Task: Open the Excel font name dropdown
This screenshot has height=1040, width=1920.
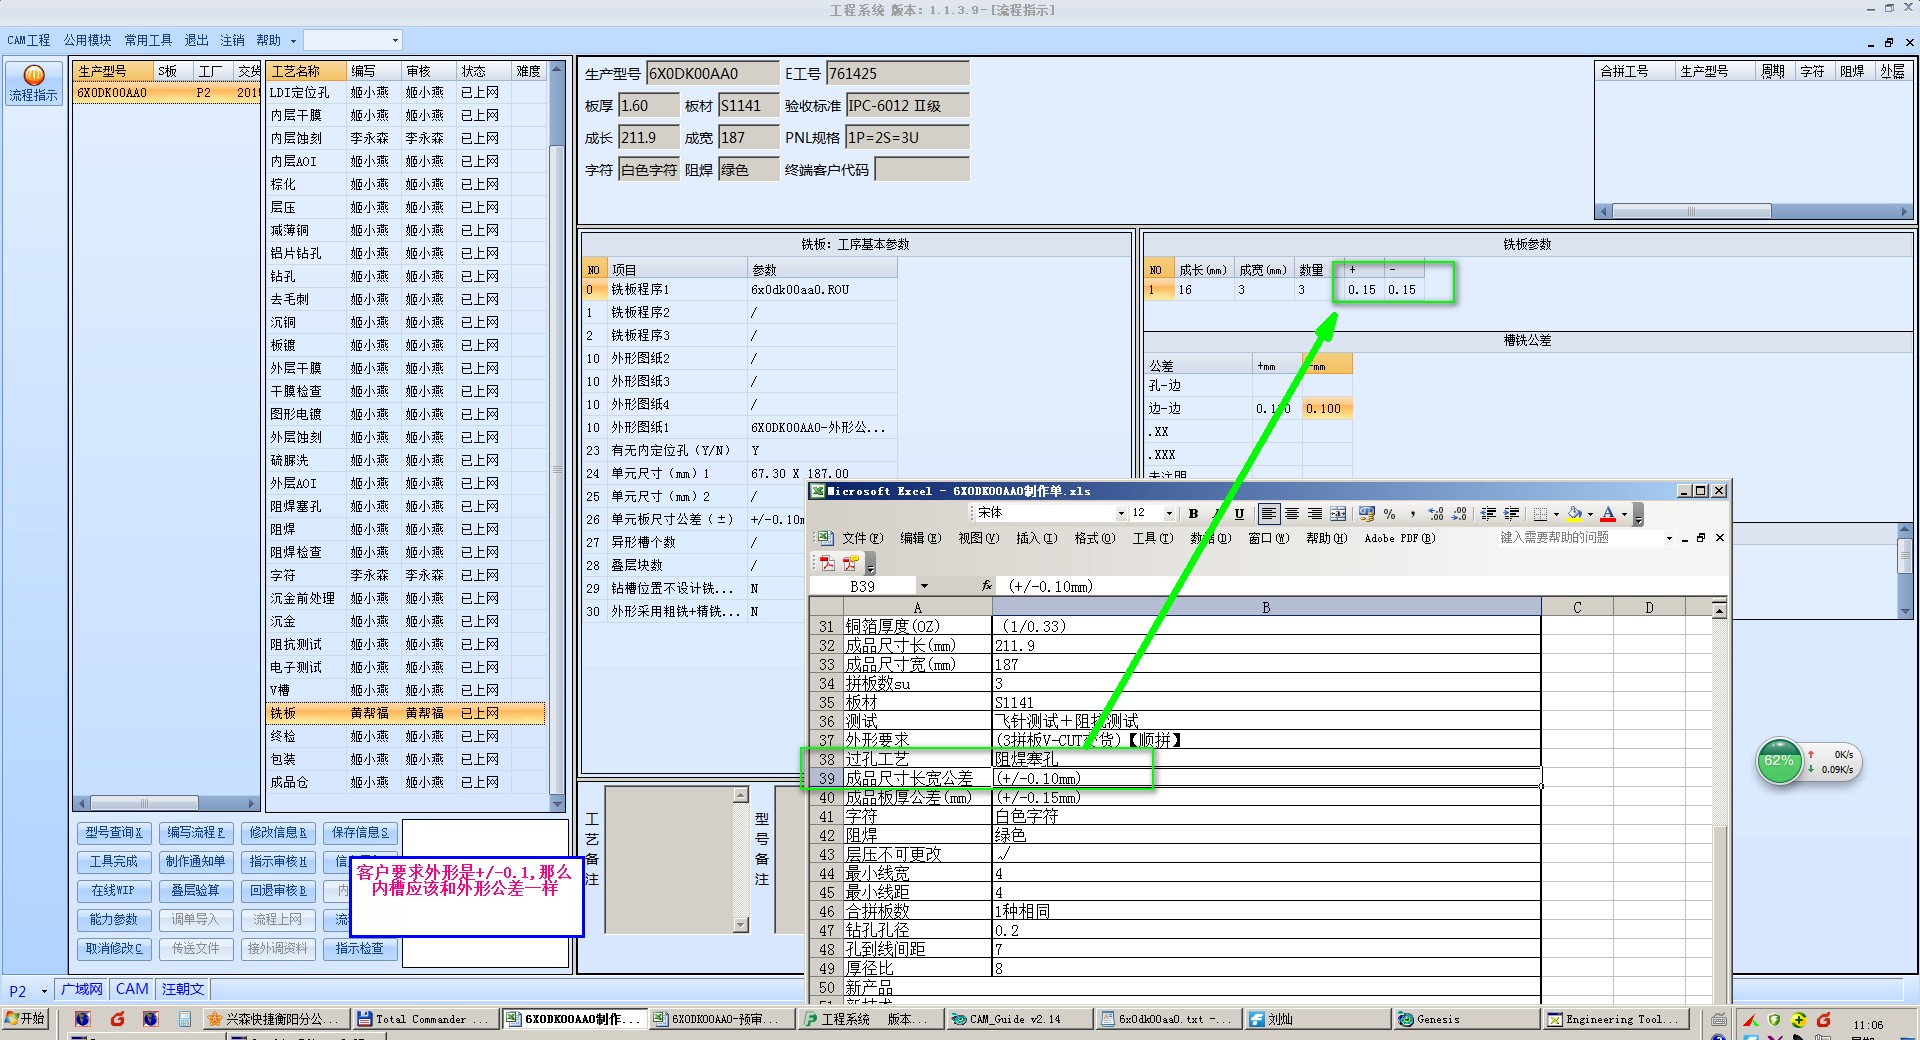Action: 1120,514
